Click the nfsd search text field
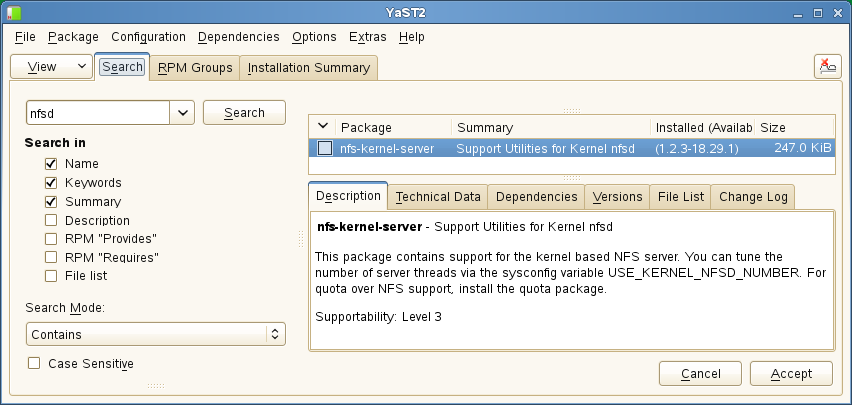Screen dimensions: 852x405 tap(98, 113)
